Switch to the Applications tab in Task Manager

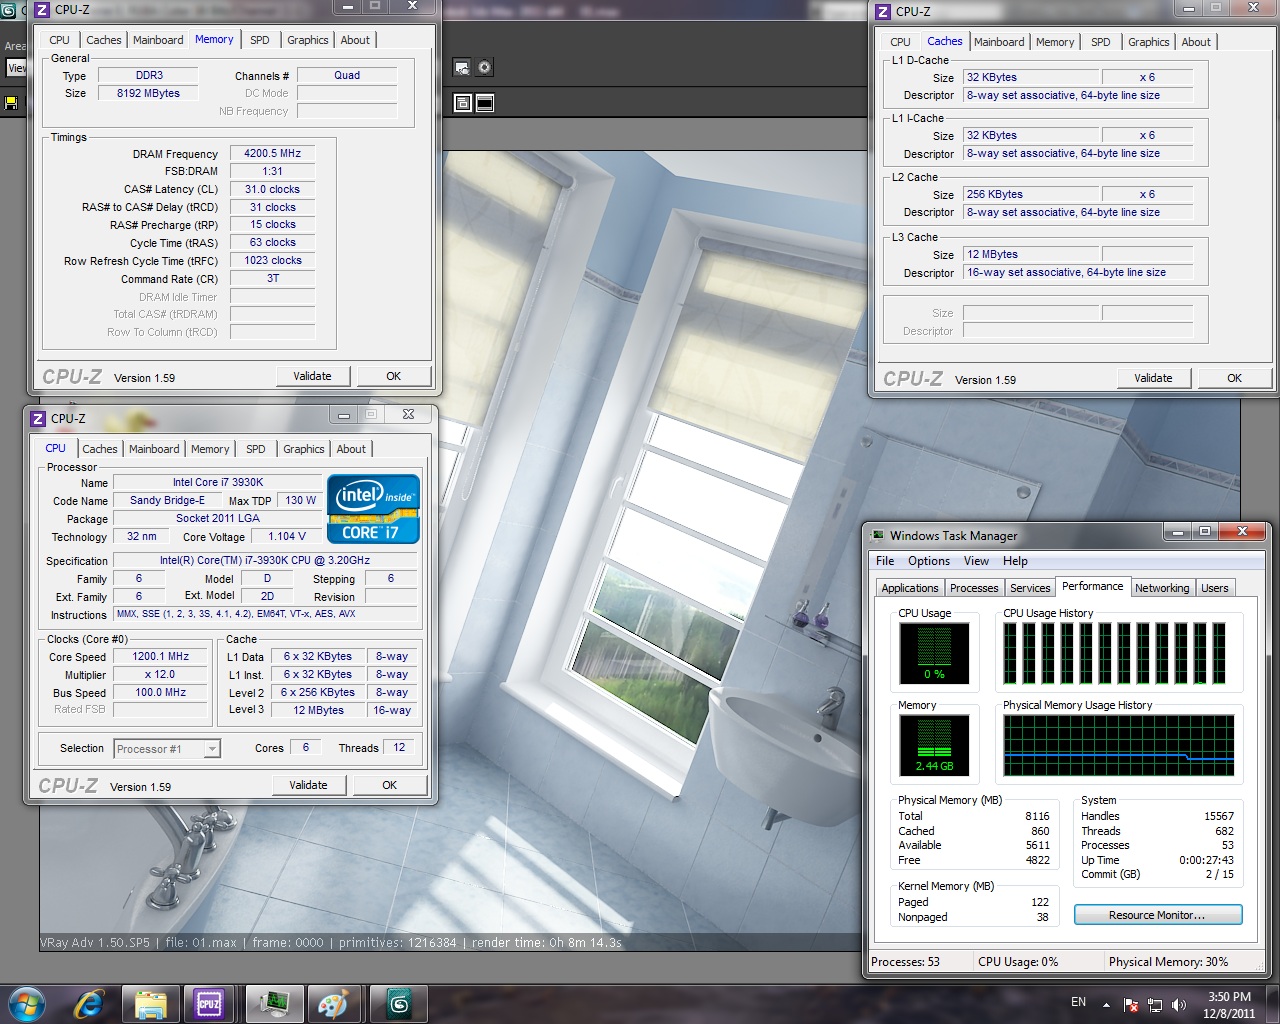pos(910,588)
